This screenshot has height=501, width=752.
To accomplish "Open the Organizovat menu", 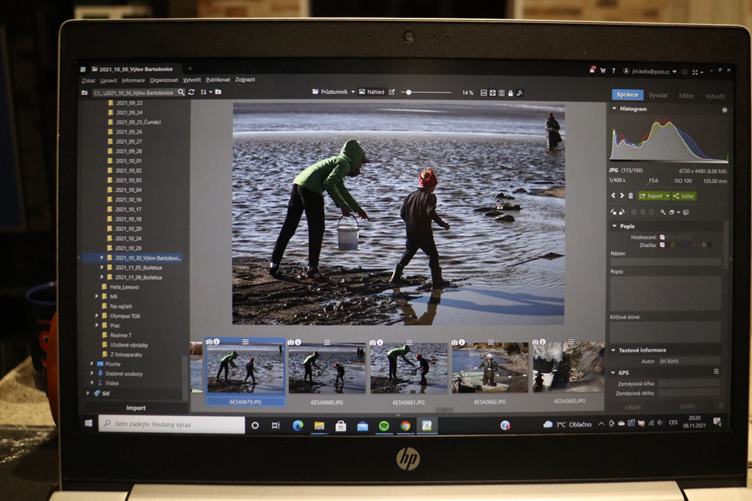I will pos(164,81).
